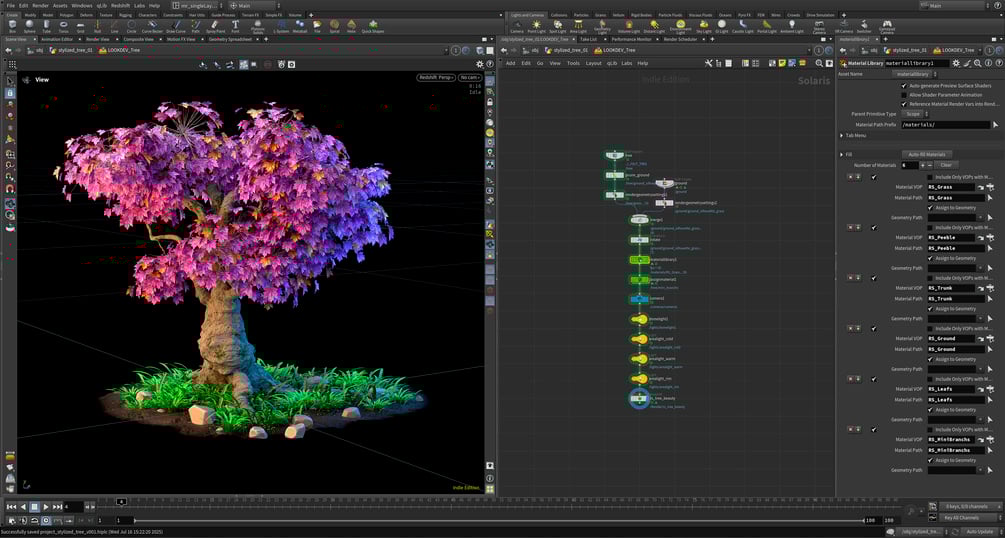
Task: Create a Point Light from the shelf
Action: click(536, 26)
